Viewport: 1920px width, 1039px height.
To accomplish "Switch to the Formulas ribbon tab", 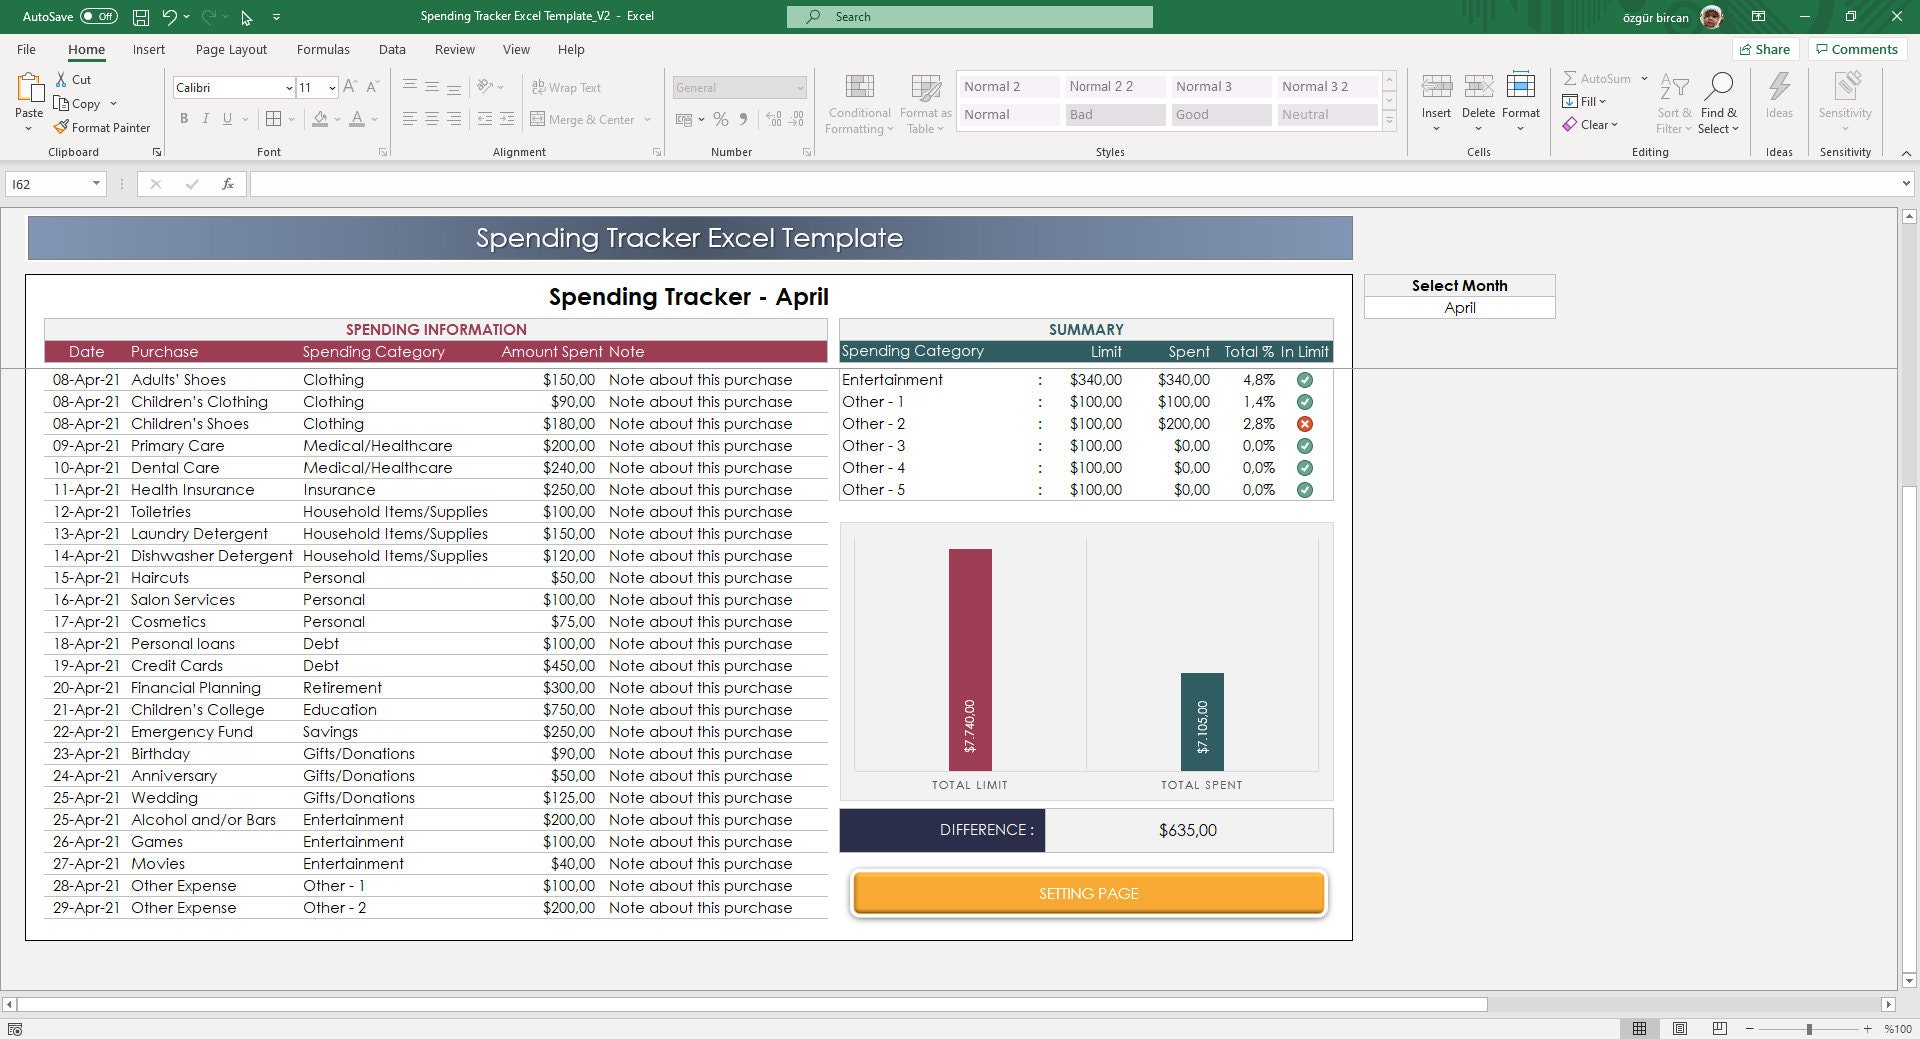I will [x=322, y=49].
